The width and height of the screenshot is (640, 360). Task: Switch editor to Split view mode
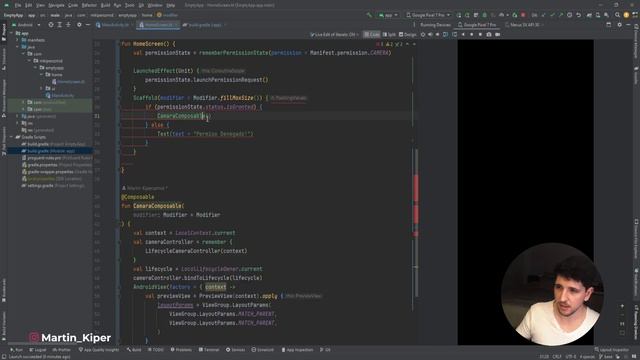(389, 35)
